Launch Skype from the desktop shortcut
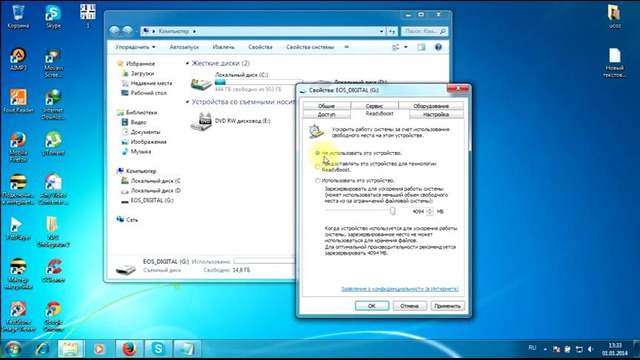Viewport: 640px width, 360px height. point(53,16)
